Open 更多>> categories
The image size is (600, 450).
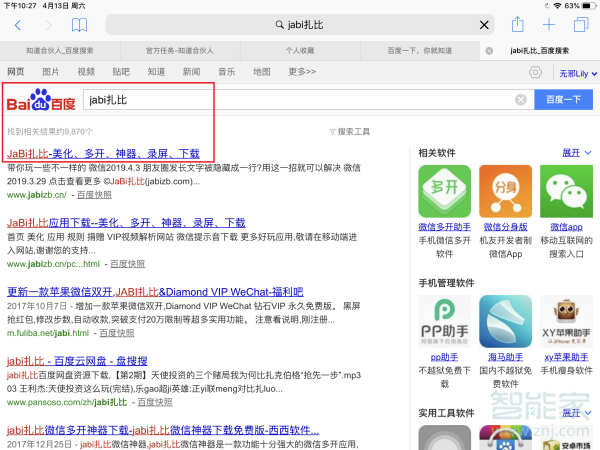point(302,72)
